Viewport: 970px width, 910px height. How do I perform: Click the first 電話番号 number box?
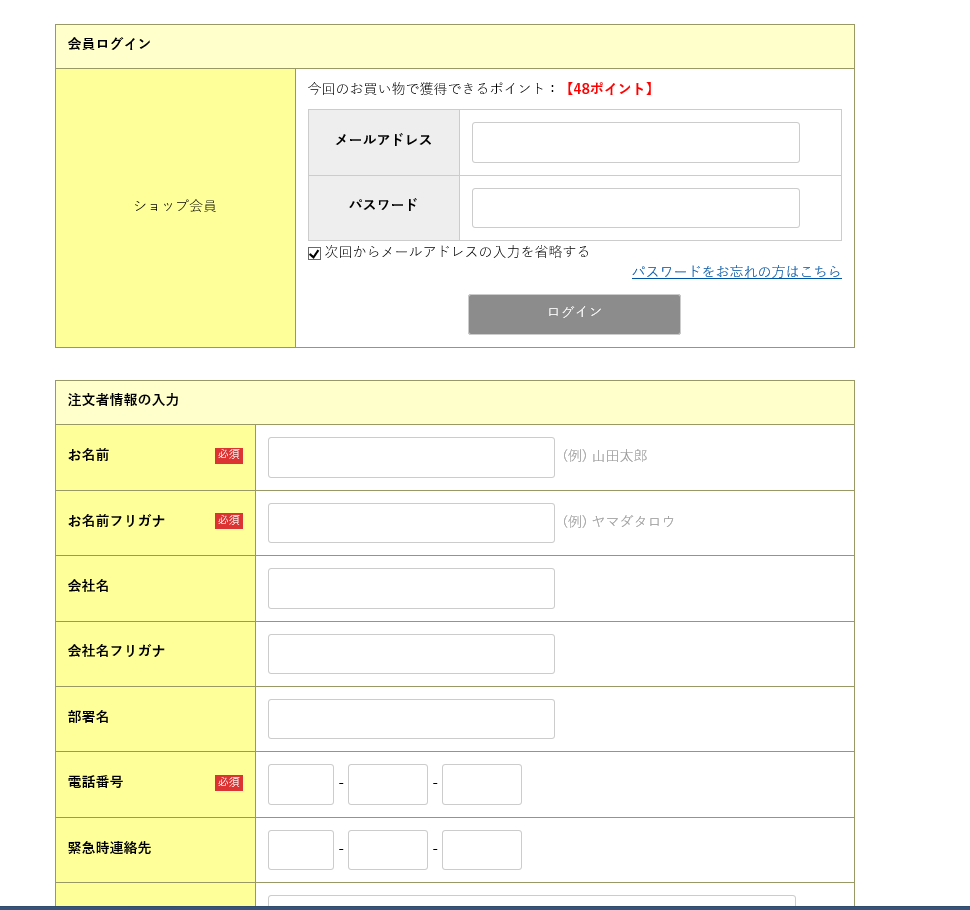[x=300, y=784]
